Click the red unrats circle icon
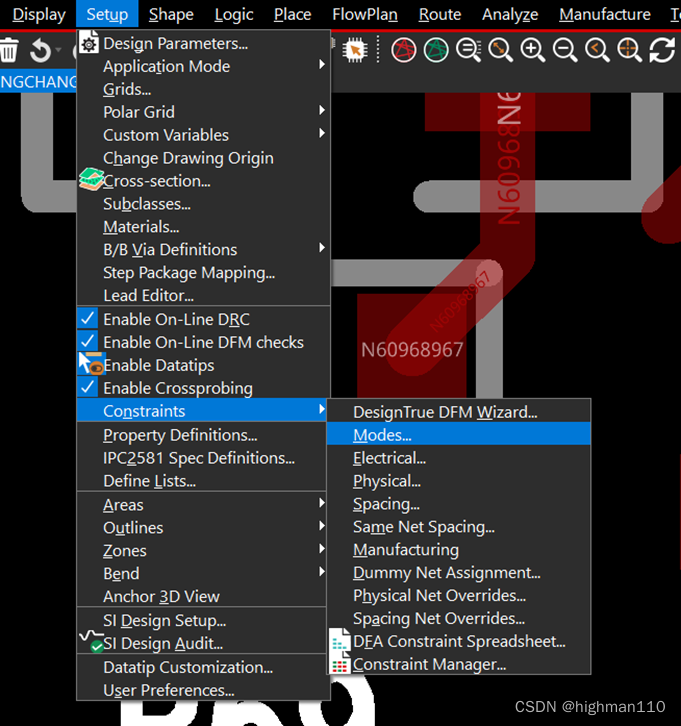This screenshot has width=681, height=726. click(x=404, y=50)
